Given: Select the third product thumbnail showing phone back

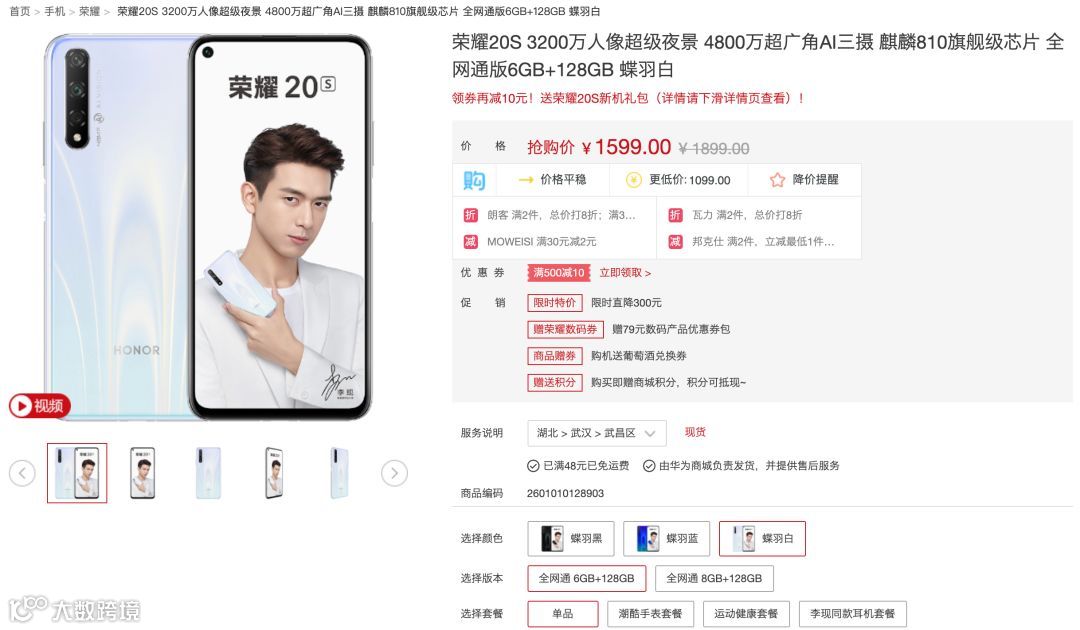Looking at the screenshot, I should point(208,473).
